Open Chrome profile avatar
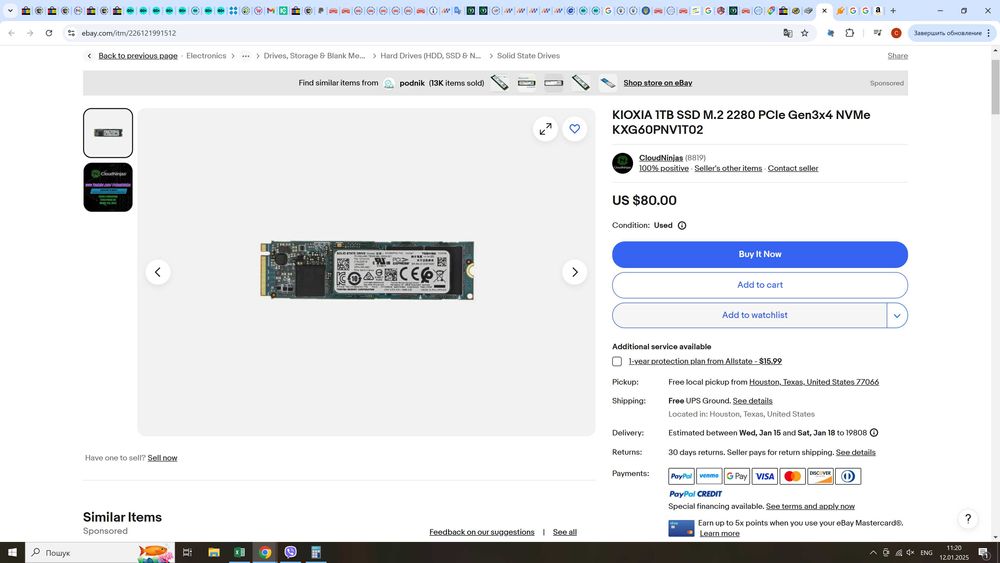Screen dimensions: 1000x563 coord(896,33)
